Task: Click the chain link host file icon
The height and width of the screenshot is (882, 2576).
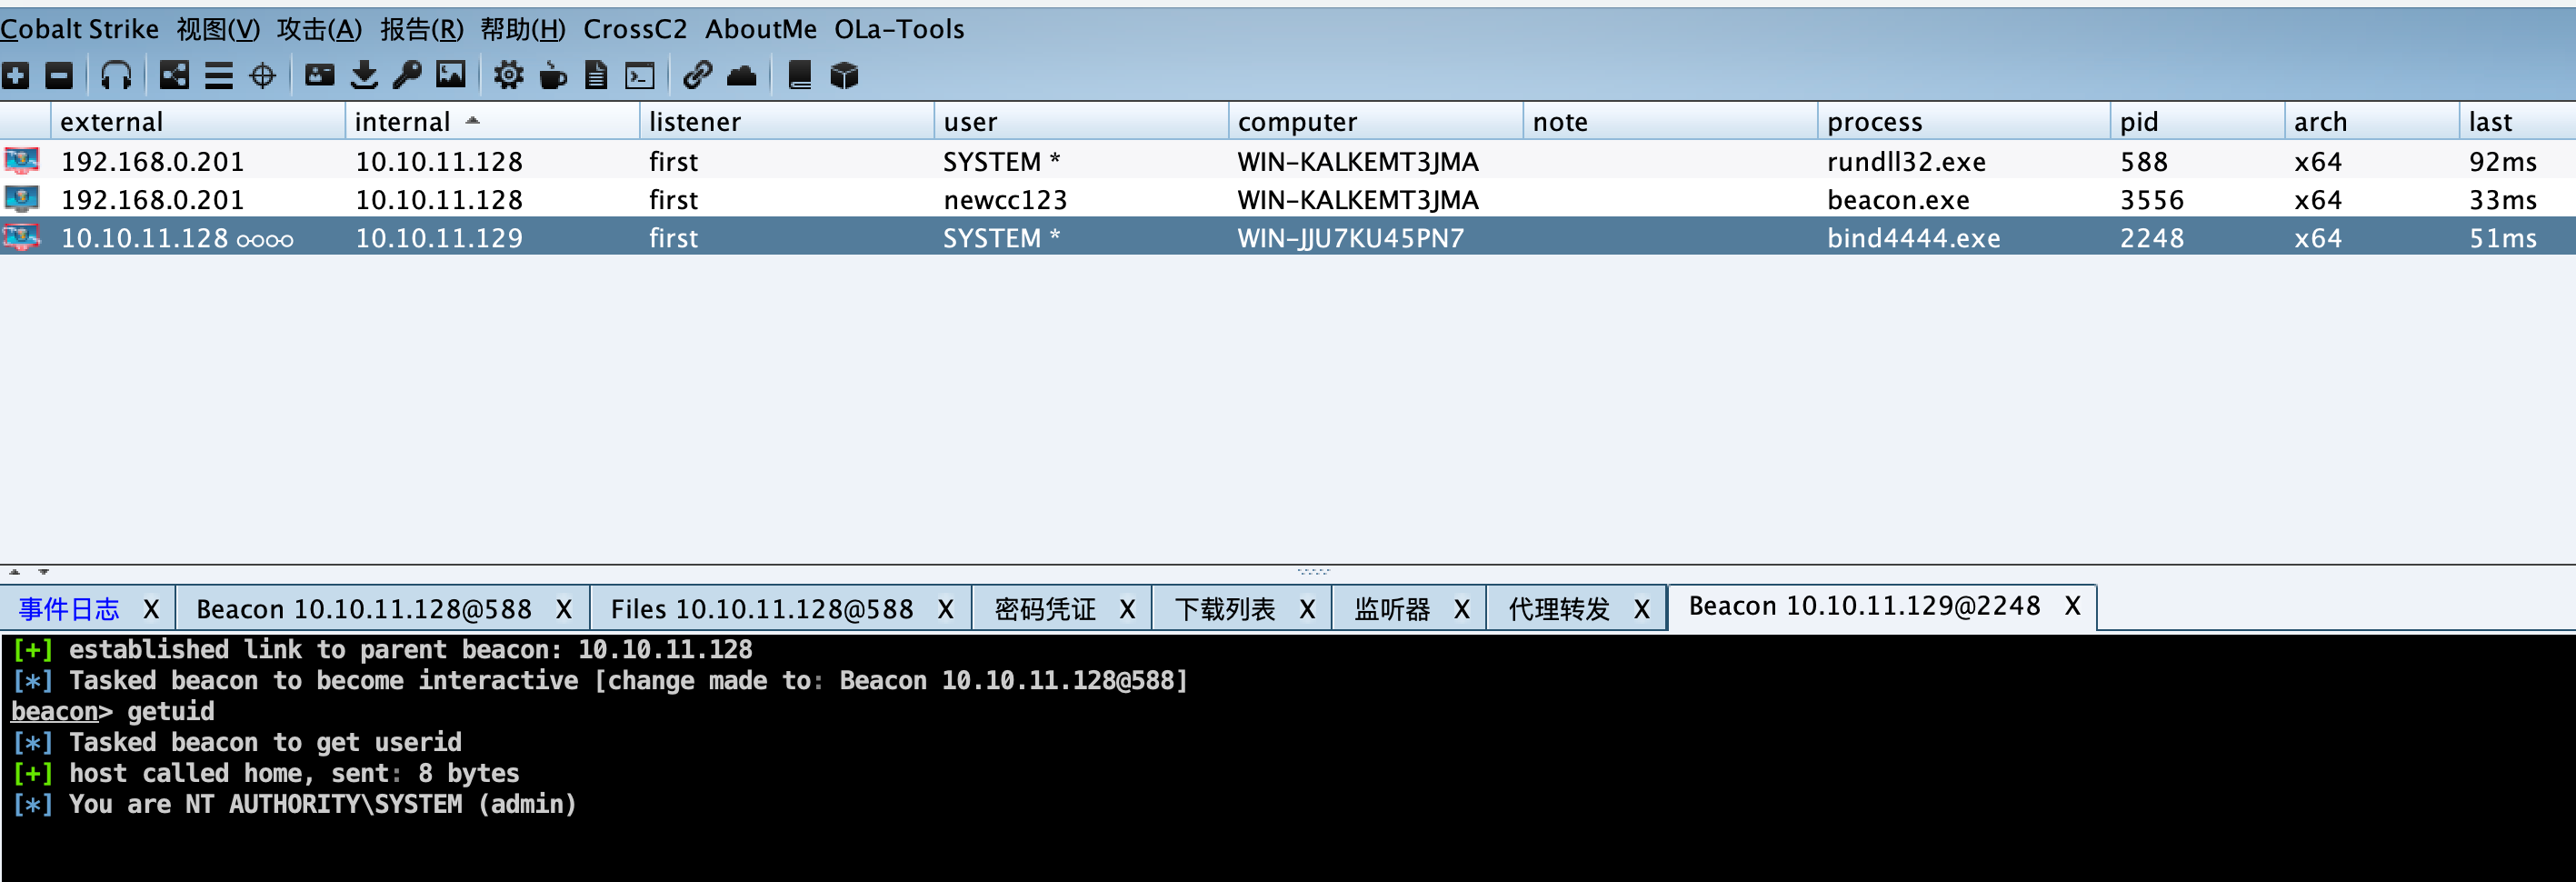Action: (697, 75)
